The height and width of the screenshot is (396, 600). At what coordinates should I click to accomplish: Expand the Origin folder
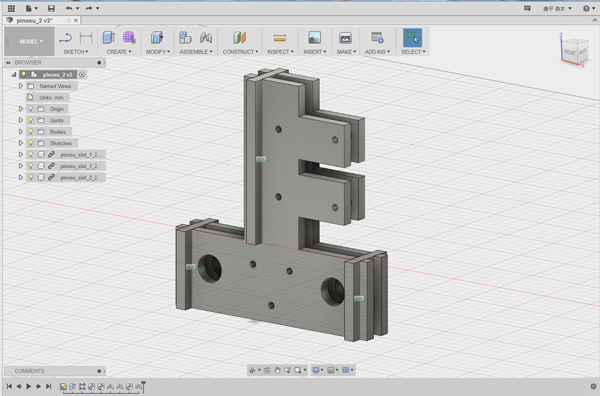(x=21, y=109)
